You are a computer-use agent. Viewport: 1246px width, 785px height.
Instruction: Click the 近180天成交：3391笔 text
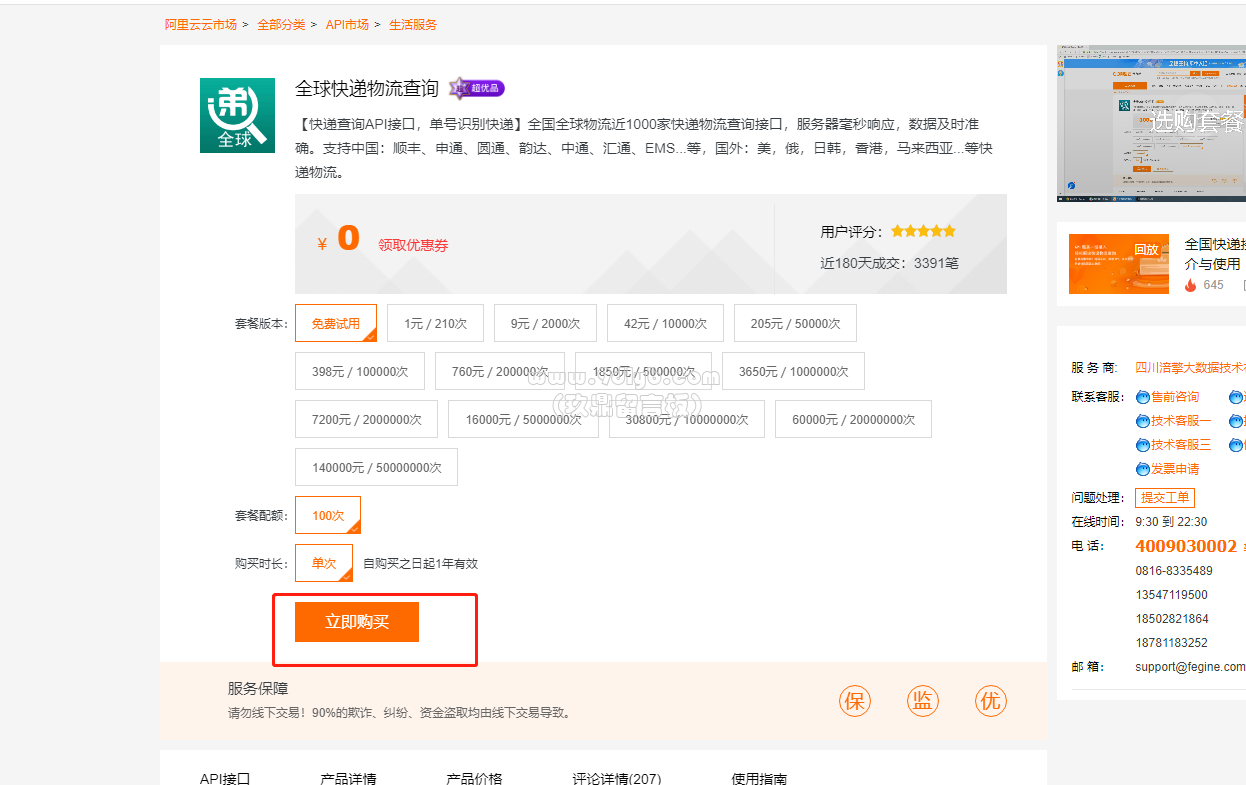[889, 264]
